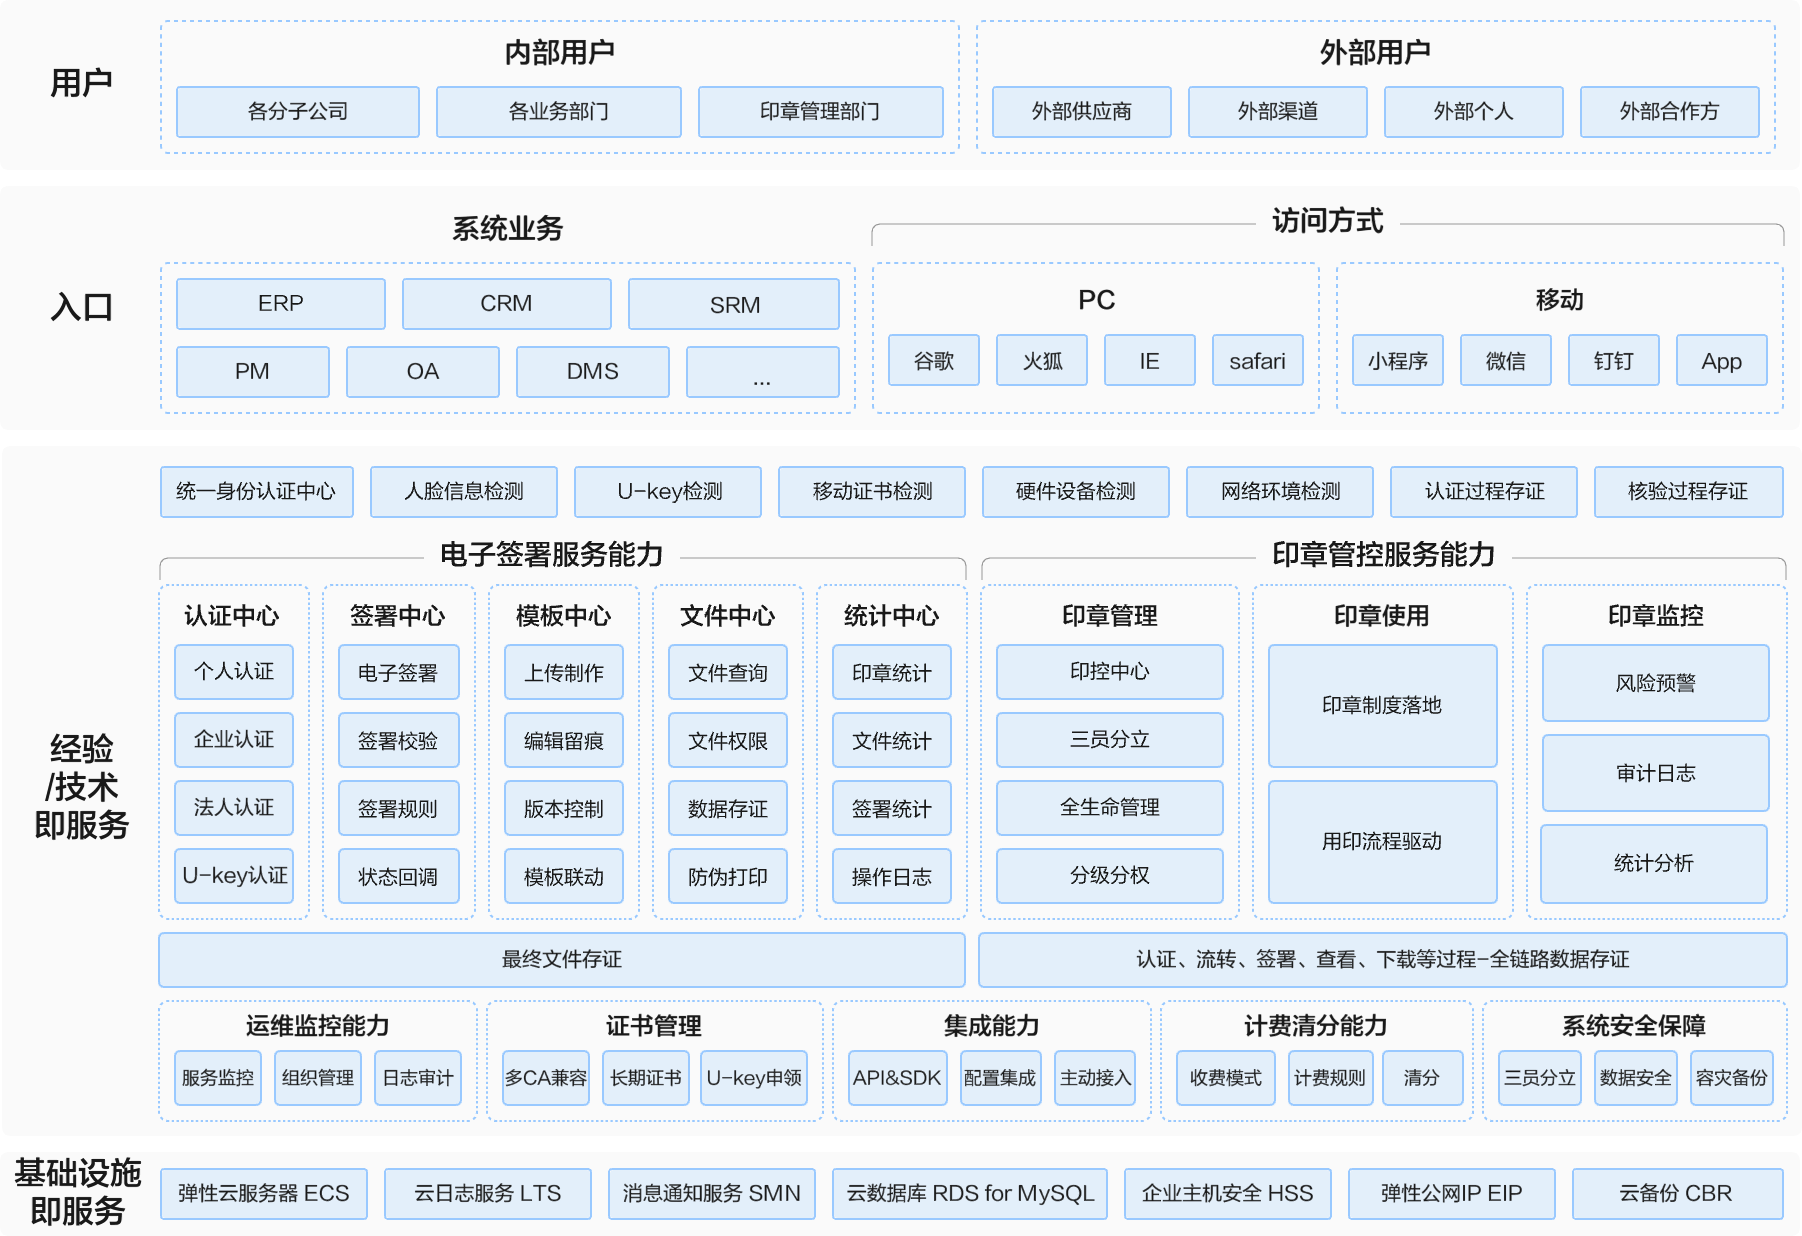Click the SRM box

pos(734,304)
